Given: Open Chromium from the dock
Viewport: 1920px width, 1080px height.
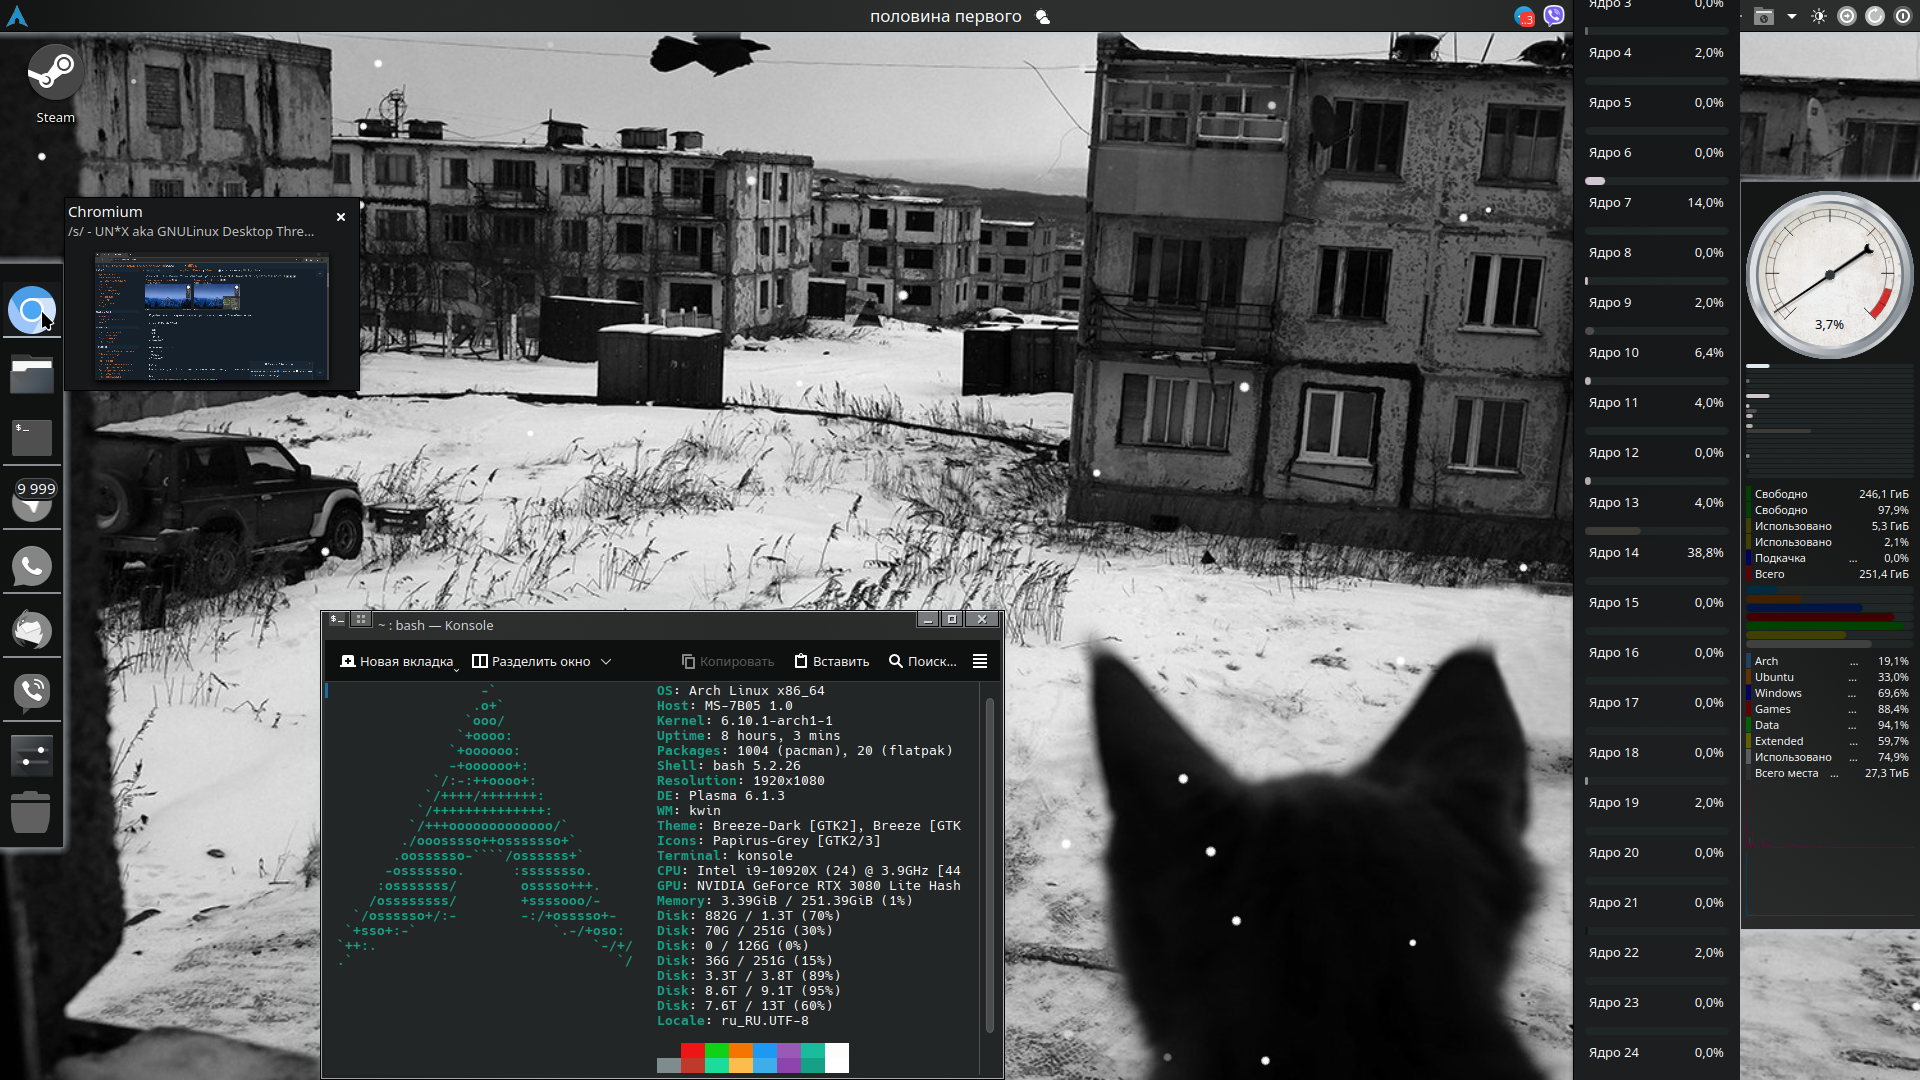Looking at the screenshot, I should 32,311.
